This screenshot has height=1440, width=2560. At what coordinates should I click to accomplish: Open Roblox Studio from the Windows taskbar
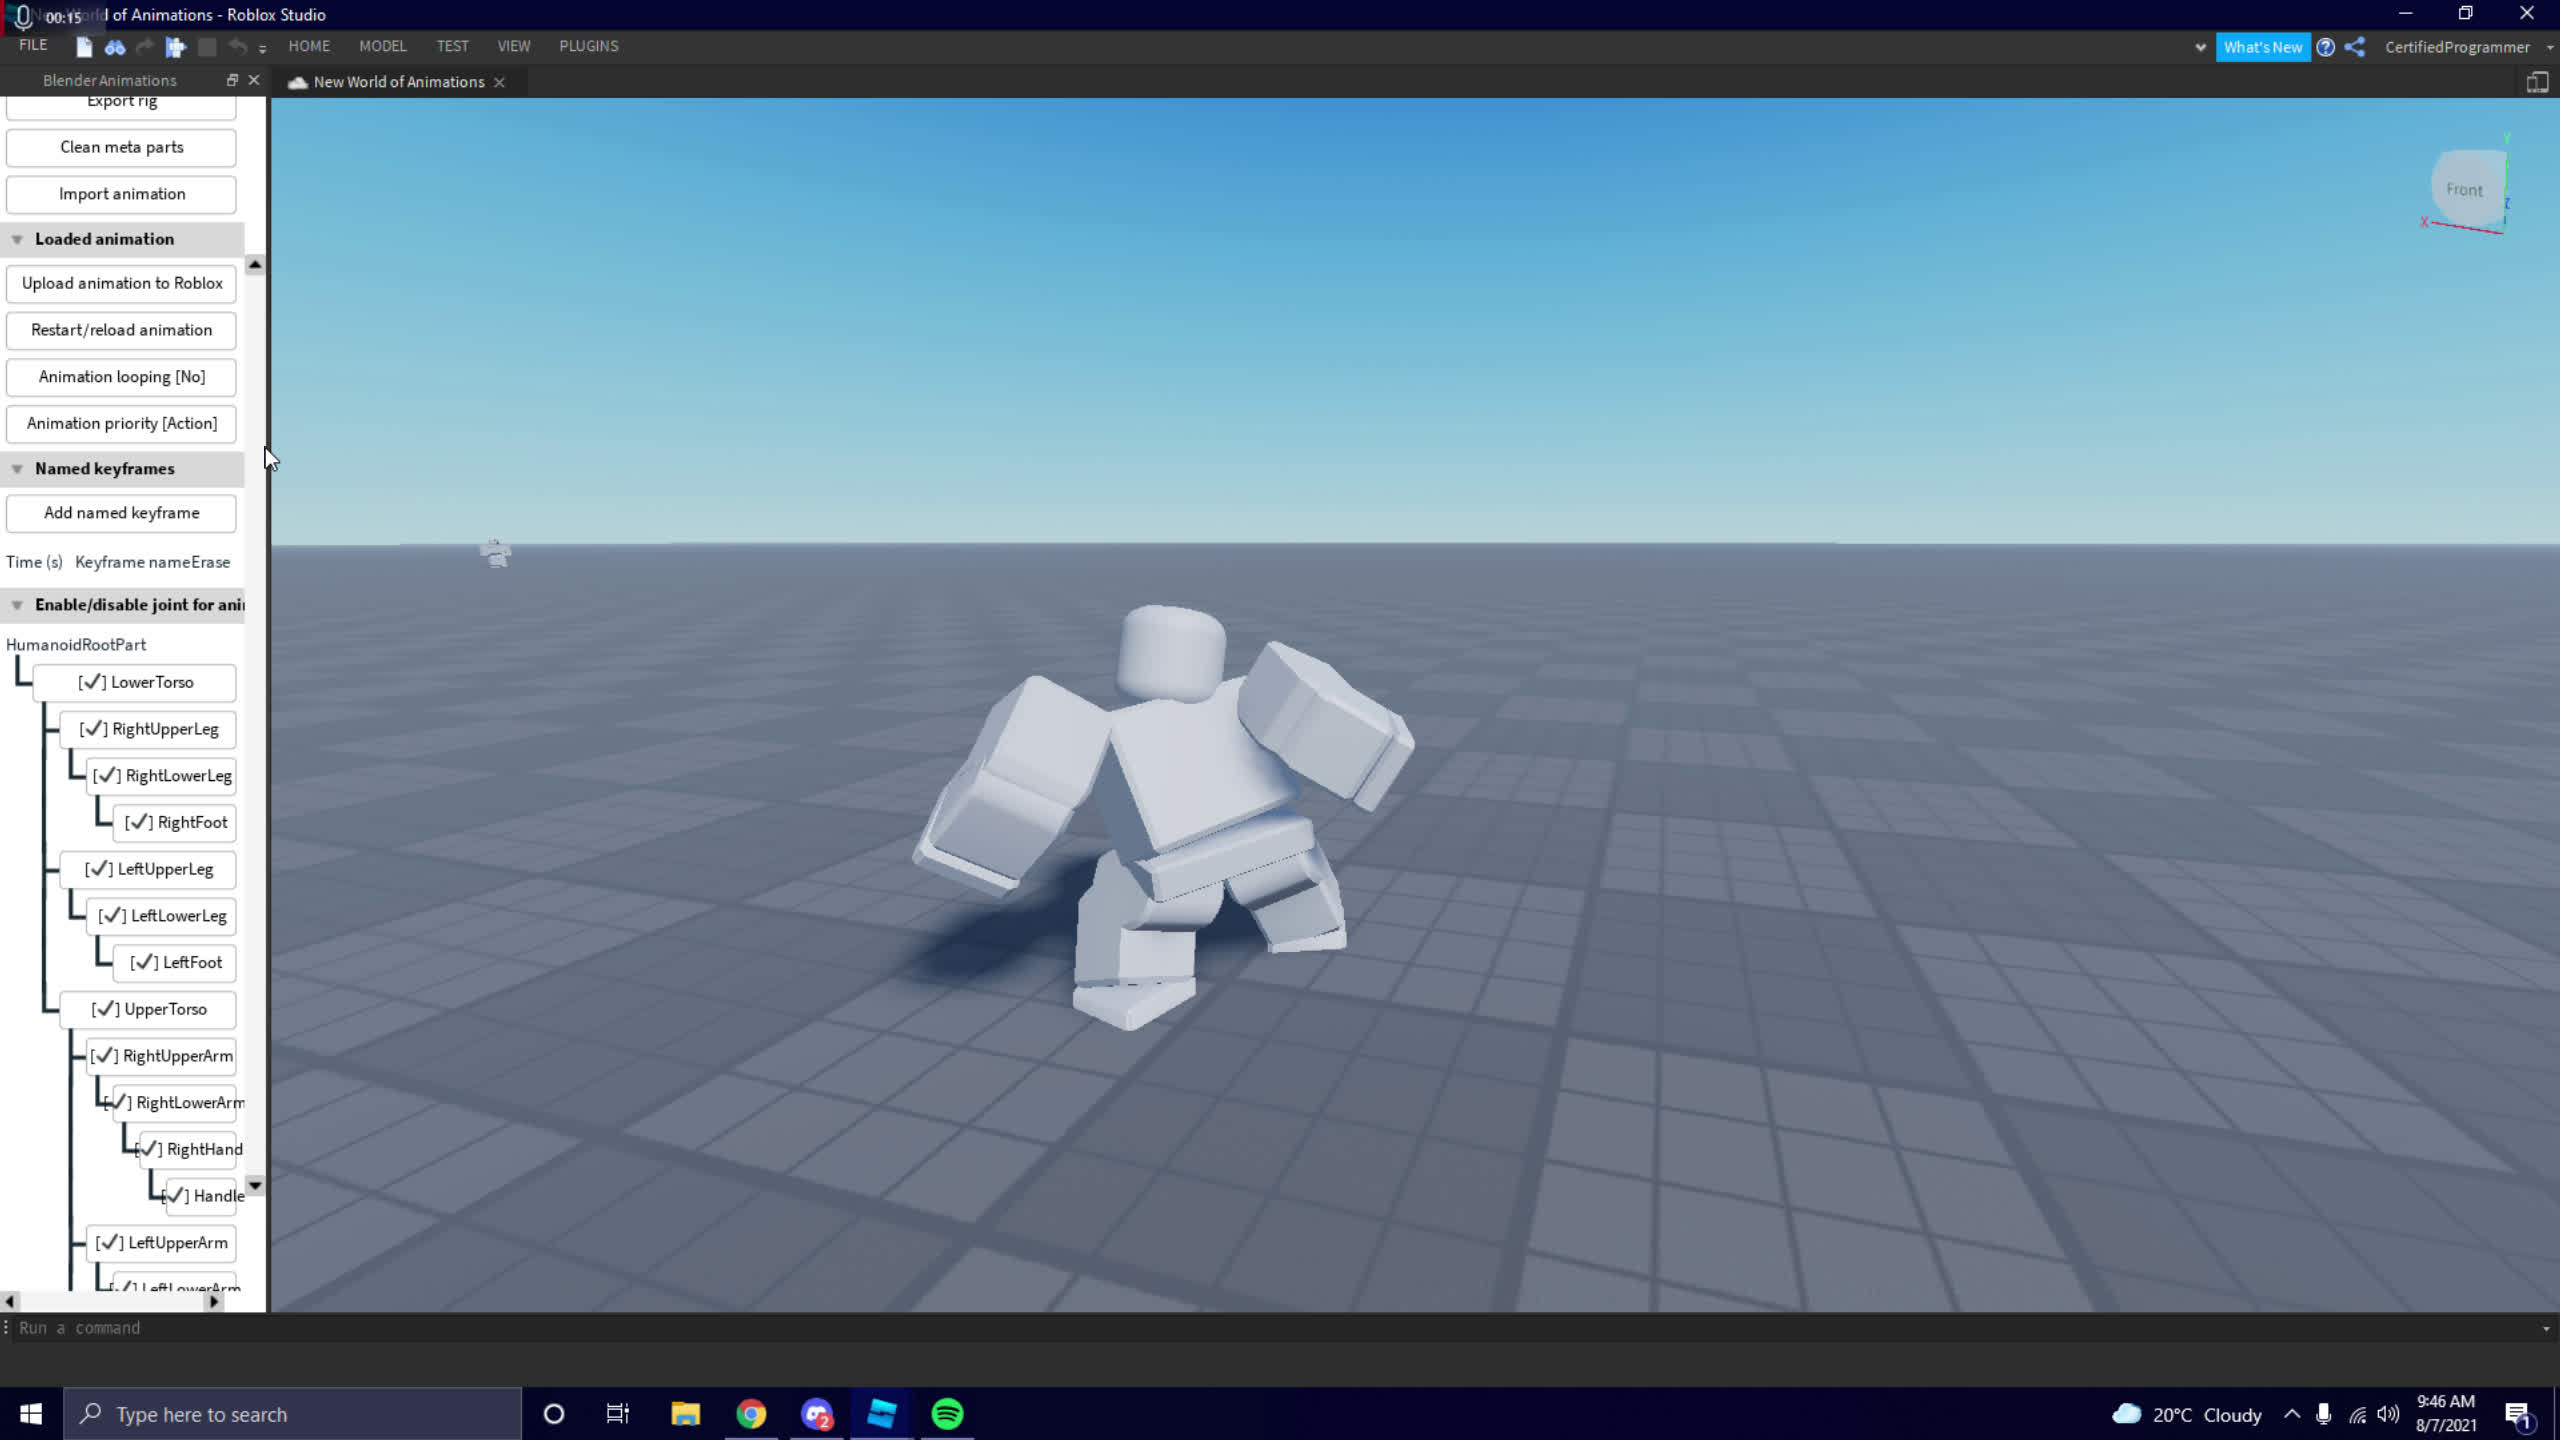(881, 1414)
